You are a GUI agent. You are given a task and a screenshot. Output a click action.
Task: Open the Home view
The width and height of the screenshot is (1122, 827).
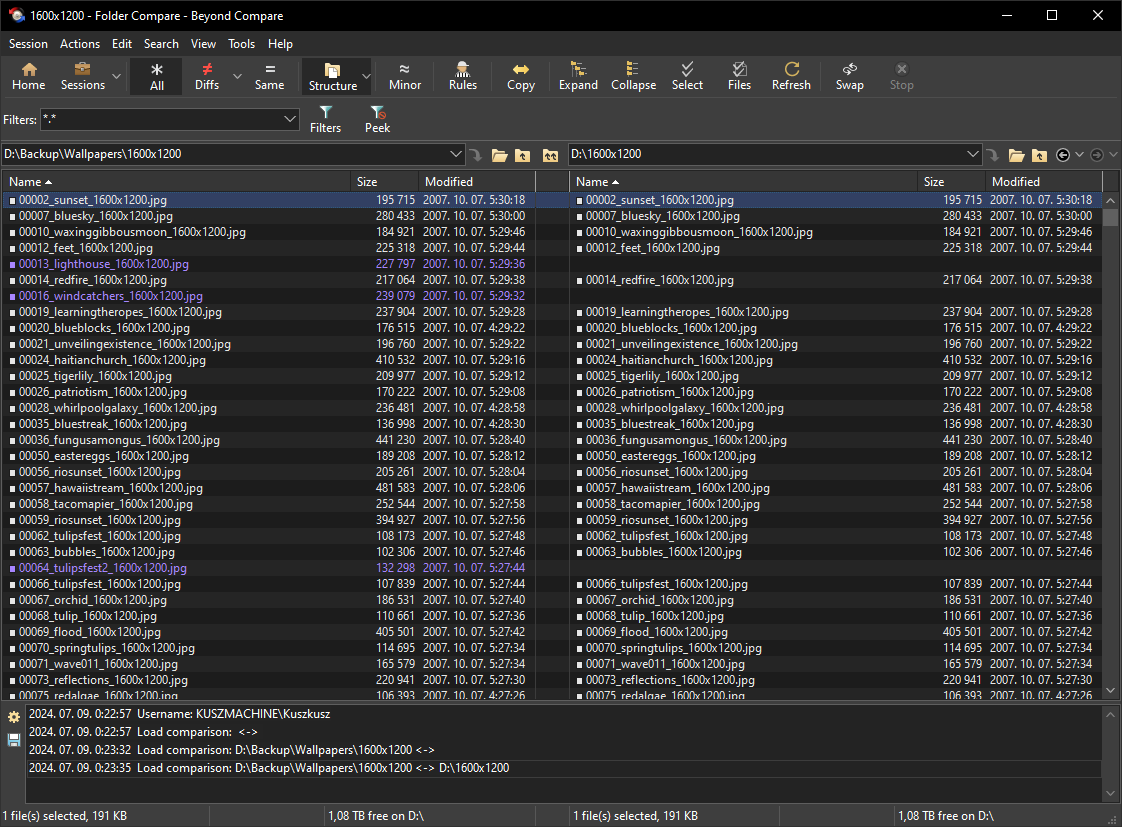pos(29,77)
